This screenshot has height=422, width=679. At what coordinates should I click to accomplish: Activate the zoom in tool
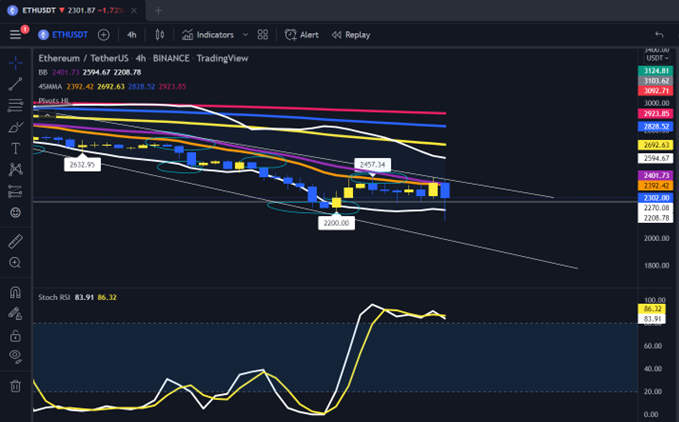click(x=16, y=263)
